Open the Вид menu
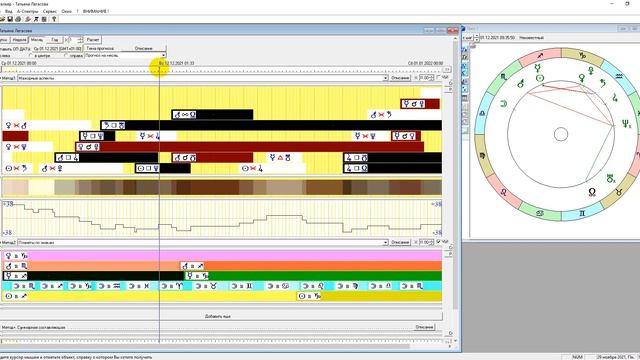 coord(9,11)
